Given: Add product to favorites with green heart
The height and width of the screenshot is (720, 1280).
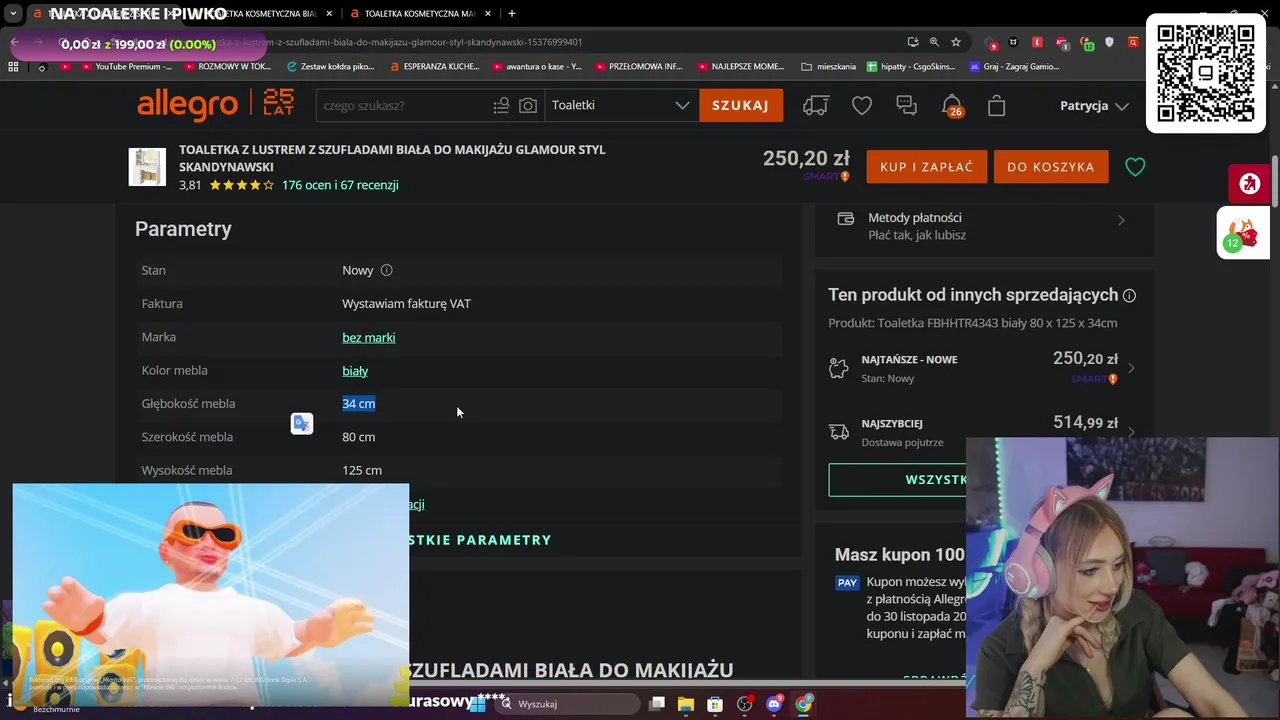Looking at the screenshot, I should tap(1135, 167).
